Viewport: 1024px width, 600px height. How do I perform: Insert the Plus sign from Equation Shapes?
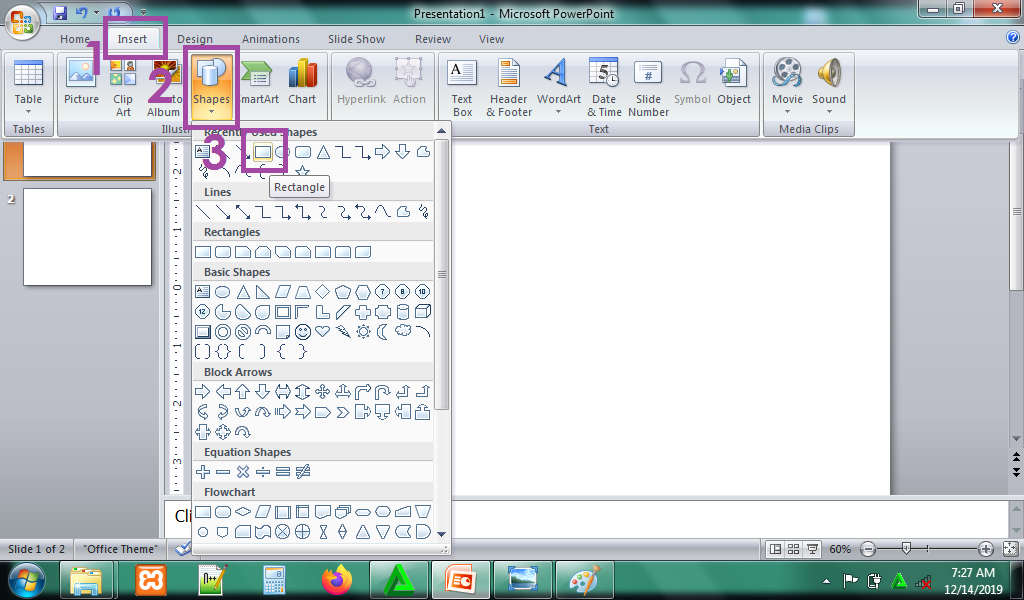click(x=203, y=472)
